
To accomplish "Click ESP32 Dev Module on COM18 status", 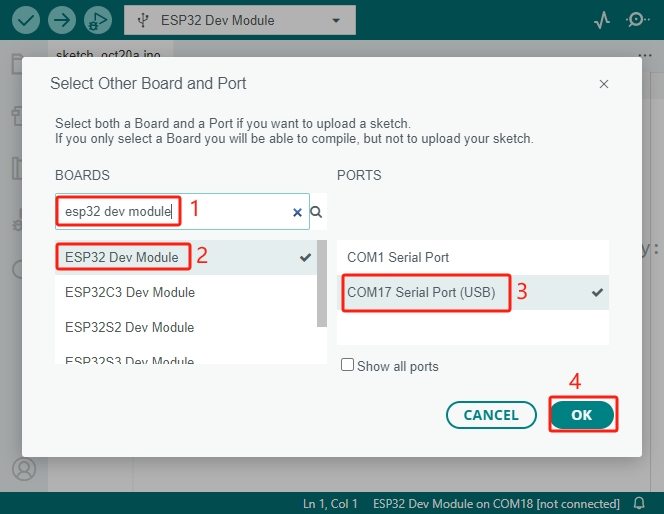I will click(x=496, y=504).
